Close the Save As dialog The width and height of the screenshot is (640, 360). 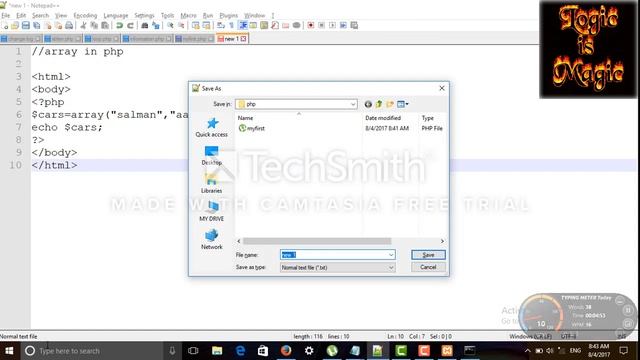[x=442, y=88]
